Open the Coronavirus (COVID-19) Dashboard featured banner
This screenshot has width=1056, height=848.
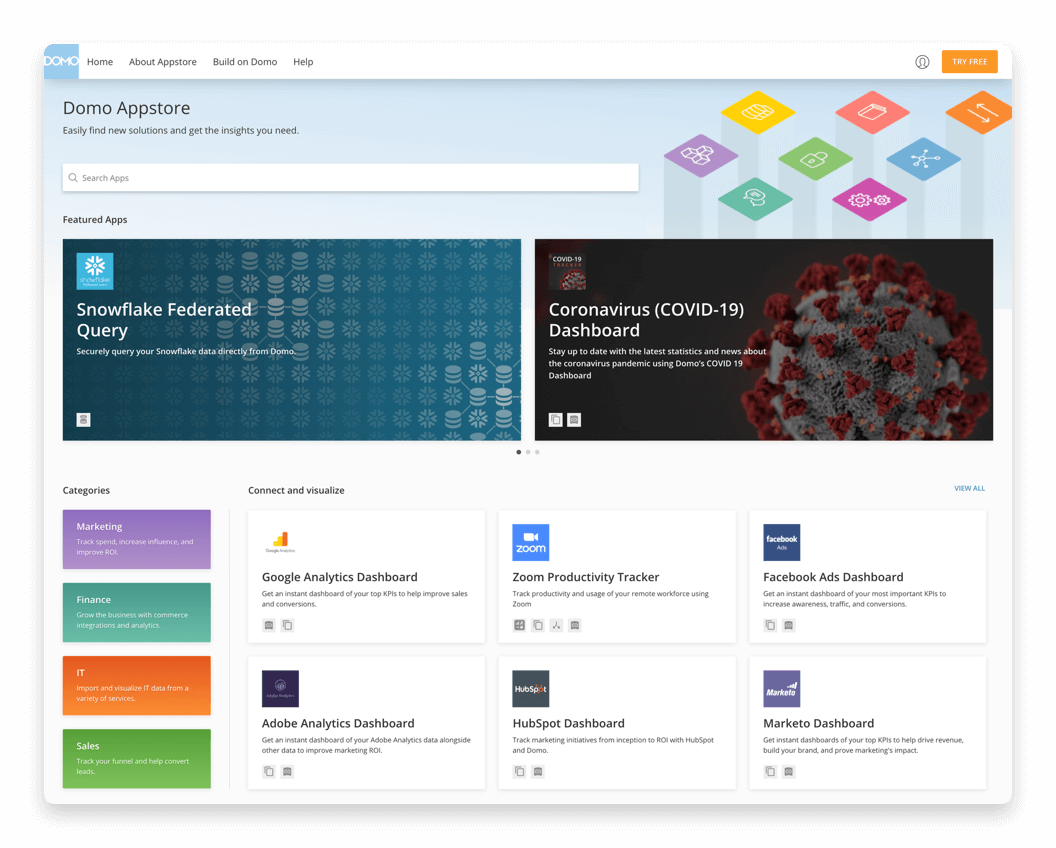click(x=764, y=340)
